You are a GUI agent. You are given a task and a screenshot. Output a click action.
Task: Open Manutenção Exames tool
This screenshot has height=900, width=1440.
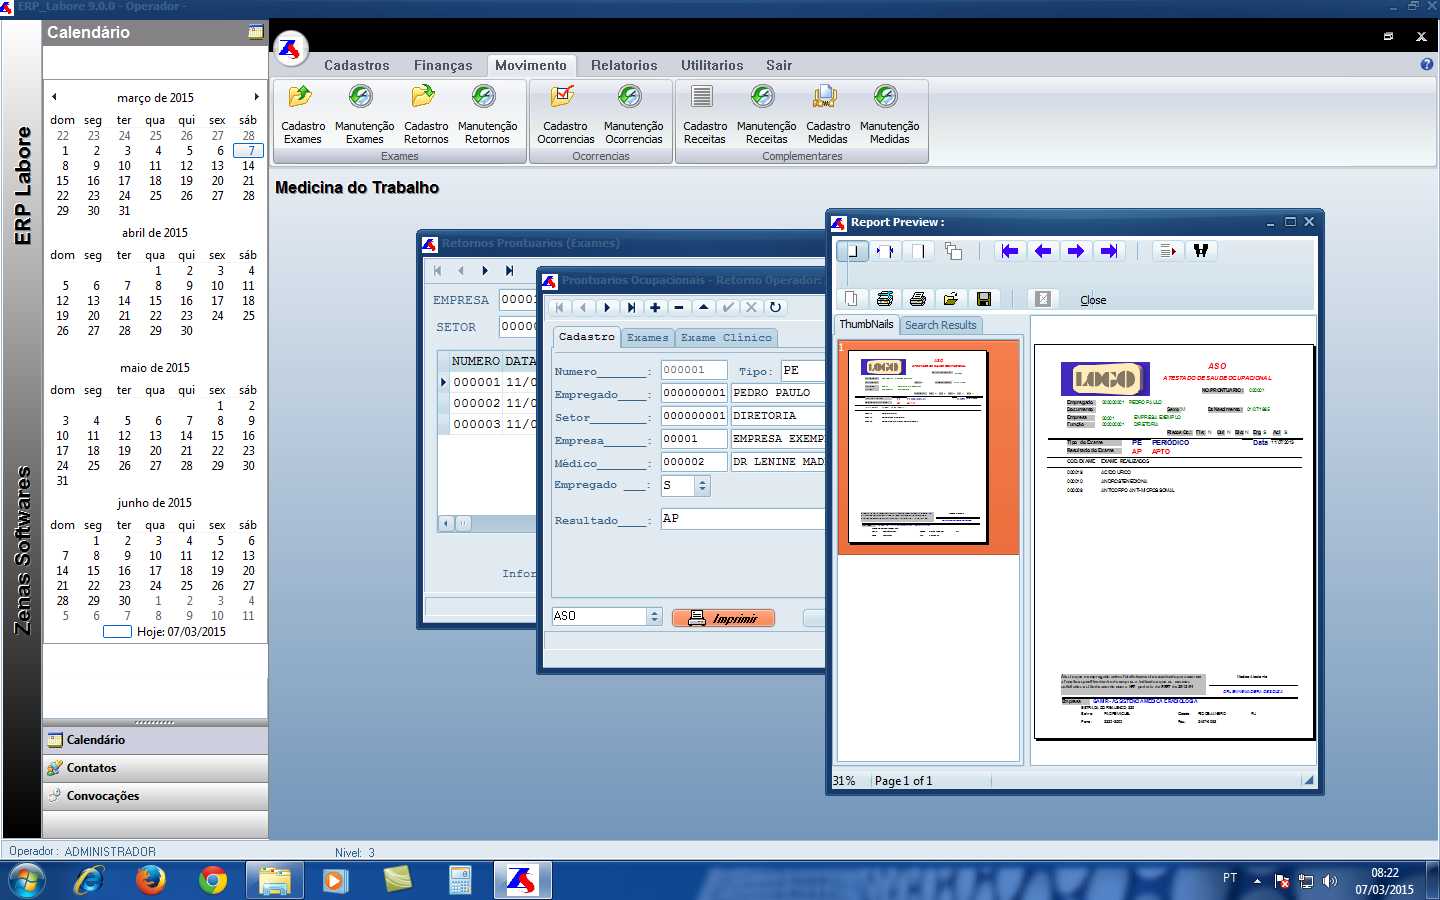pos(364,114)
